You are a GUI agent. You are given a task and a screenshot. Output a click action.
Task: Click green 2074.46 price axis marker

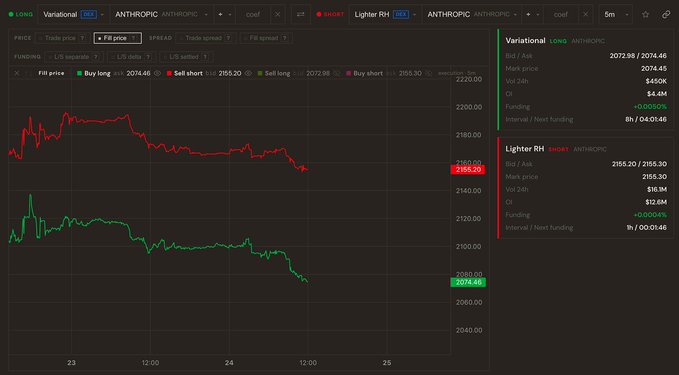468,282
